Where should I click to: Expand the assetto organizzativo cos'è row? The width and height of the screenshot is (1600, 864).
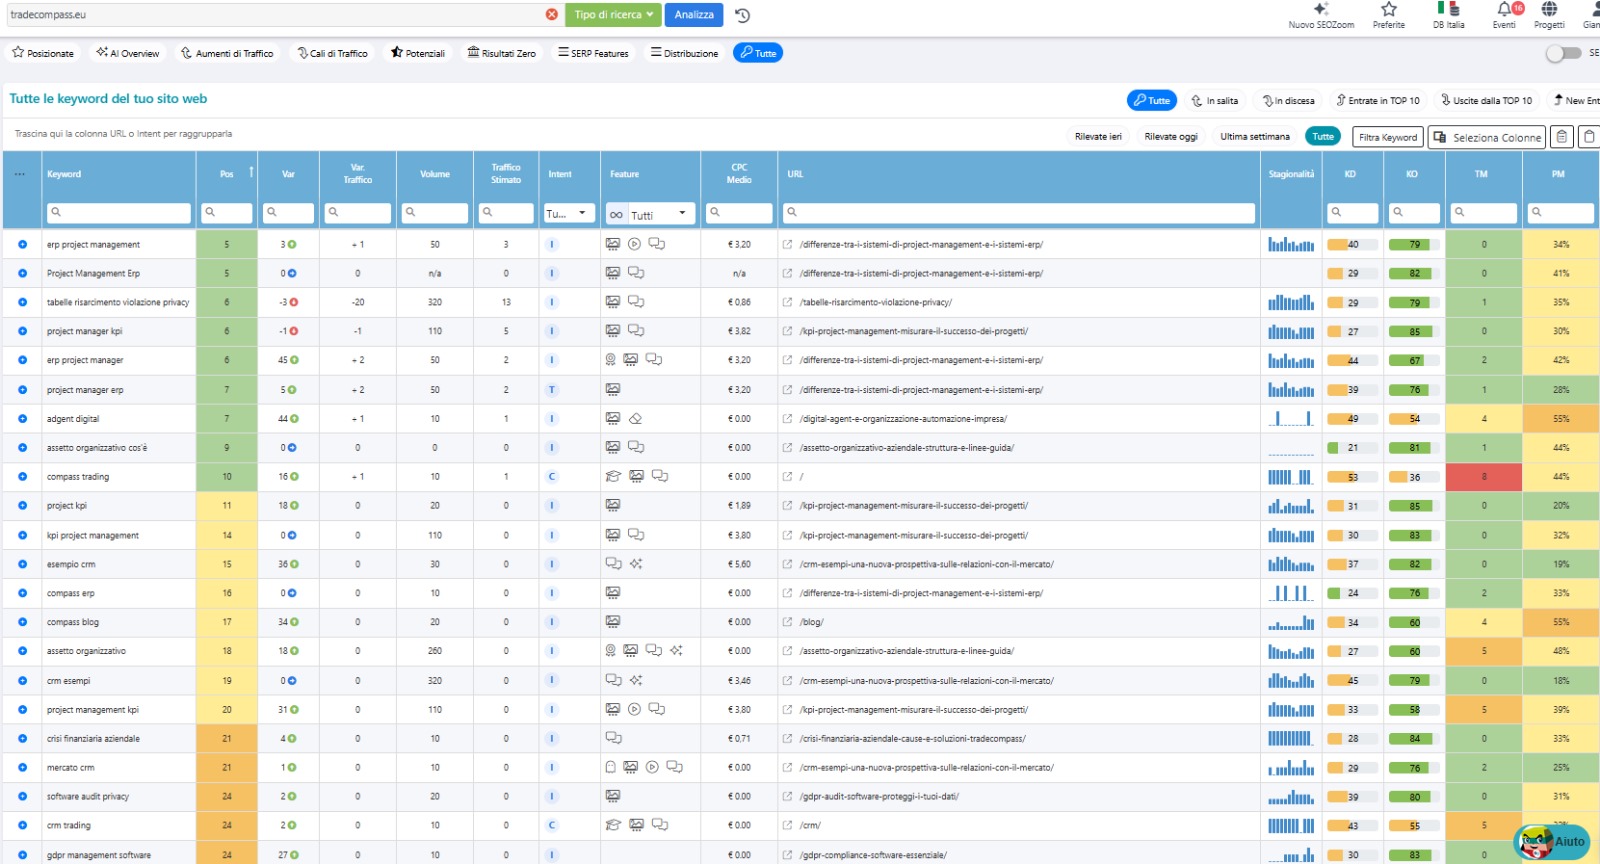22,448
